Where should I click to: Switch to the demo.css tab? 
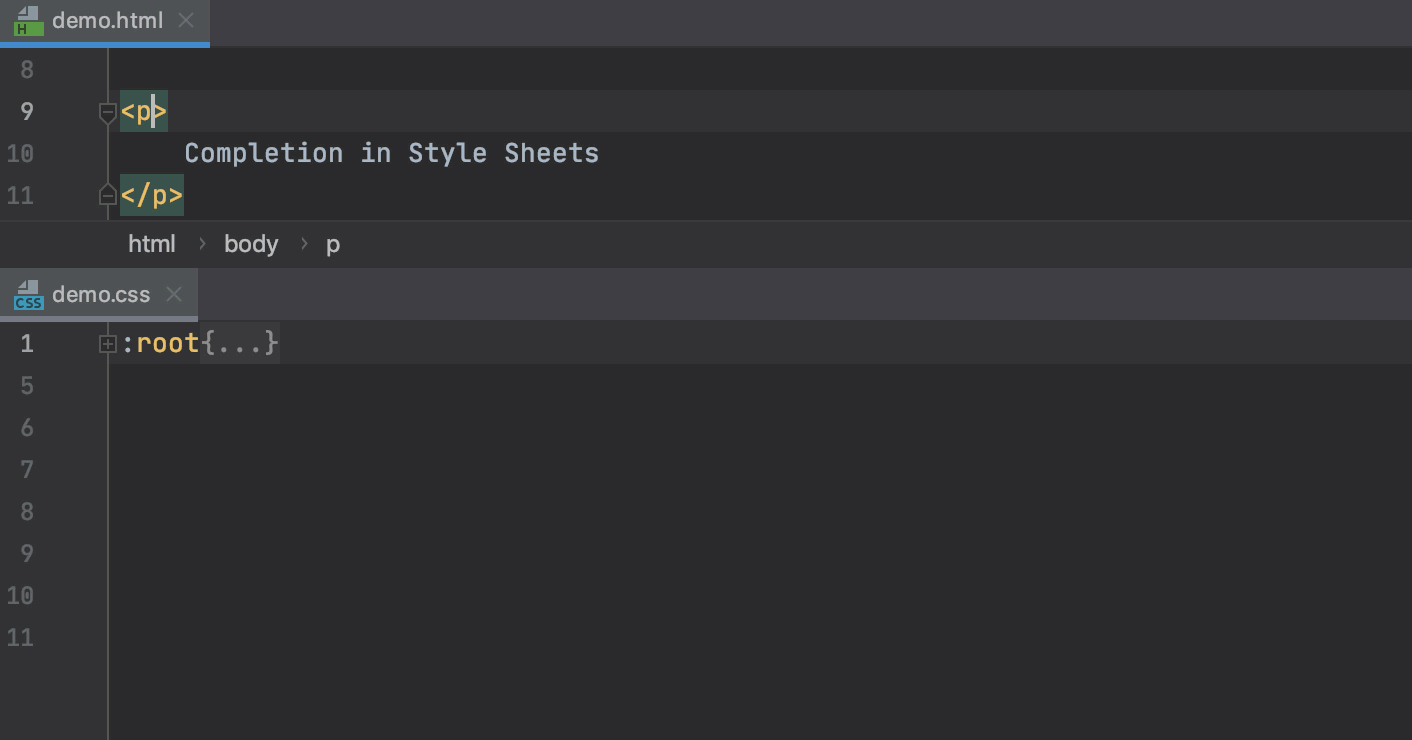[x=100, y=294]
